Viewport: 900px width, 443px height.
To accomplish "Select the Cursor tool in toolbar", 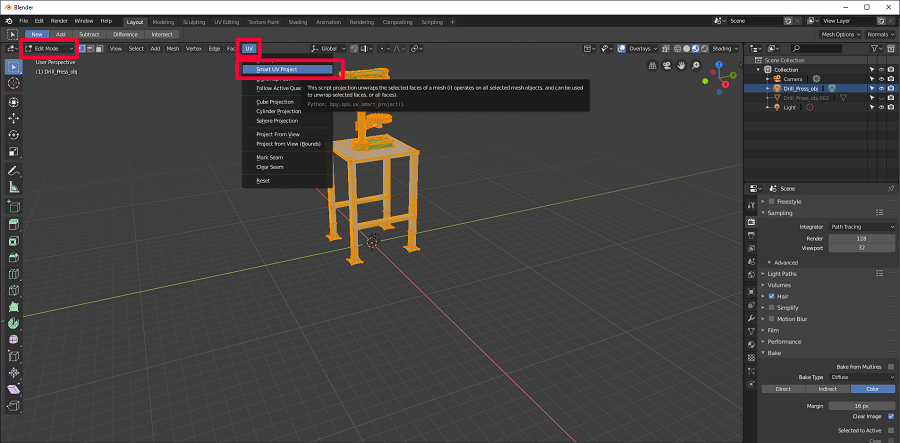I will click(x=14, y=83).
